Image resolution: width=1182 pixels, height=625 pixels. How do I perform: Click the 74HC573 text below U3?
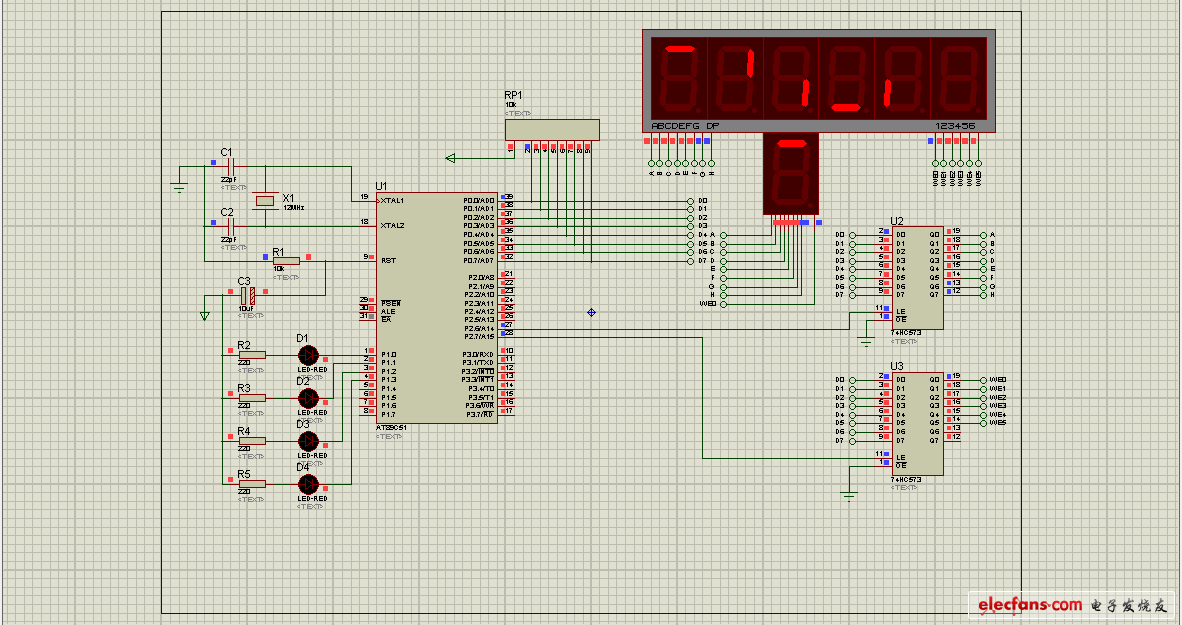906,480
